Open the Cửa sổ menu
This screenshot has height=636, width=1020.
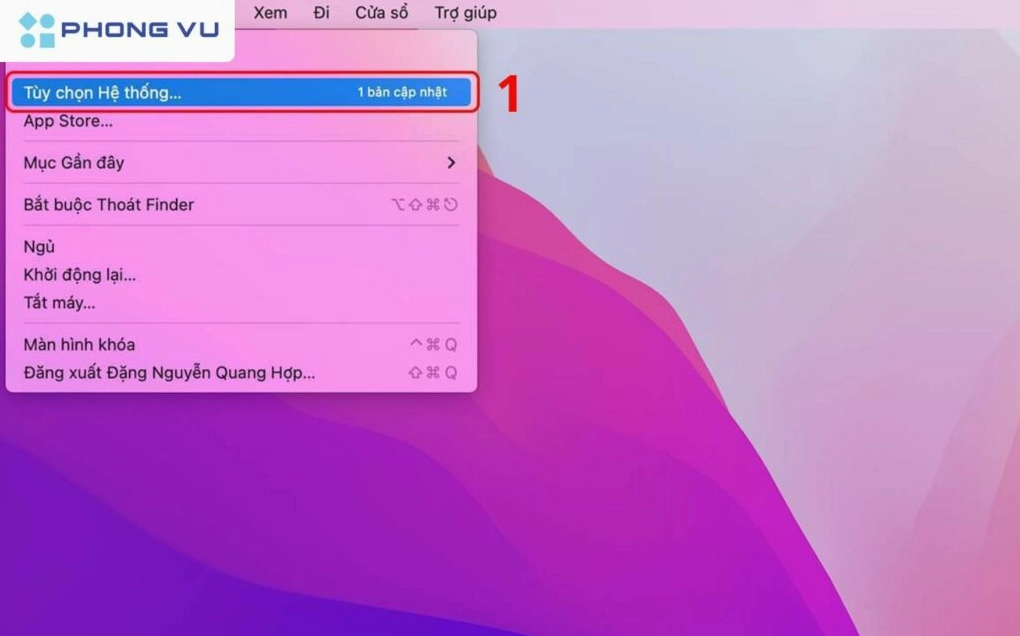click(x=380, y=13)
